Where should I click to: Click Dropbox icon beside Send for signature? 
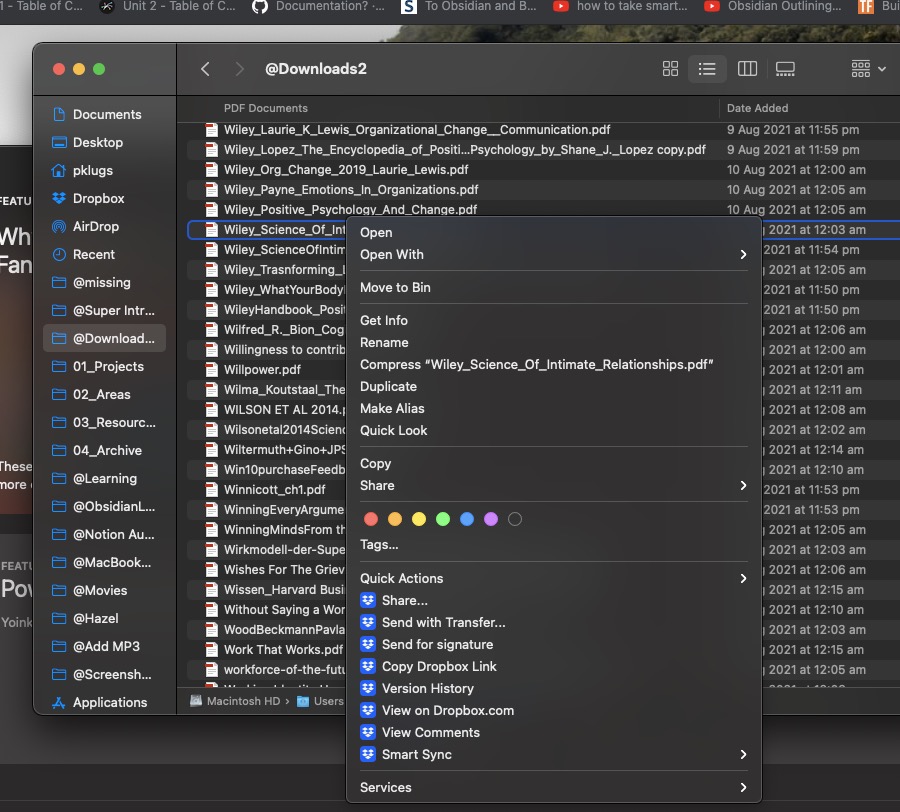(368, 644)
